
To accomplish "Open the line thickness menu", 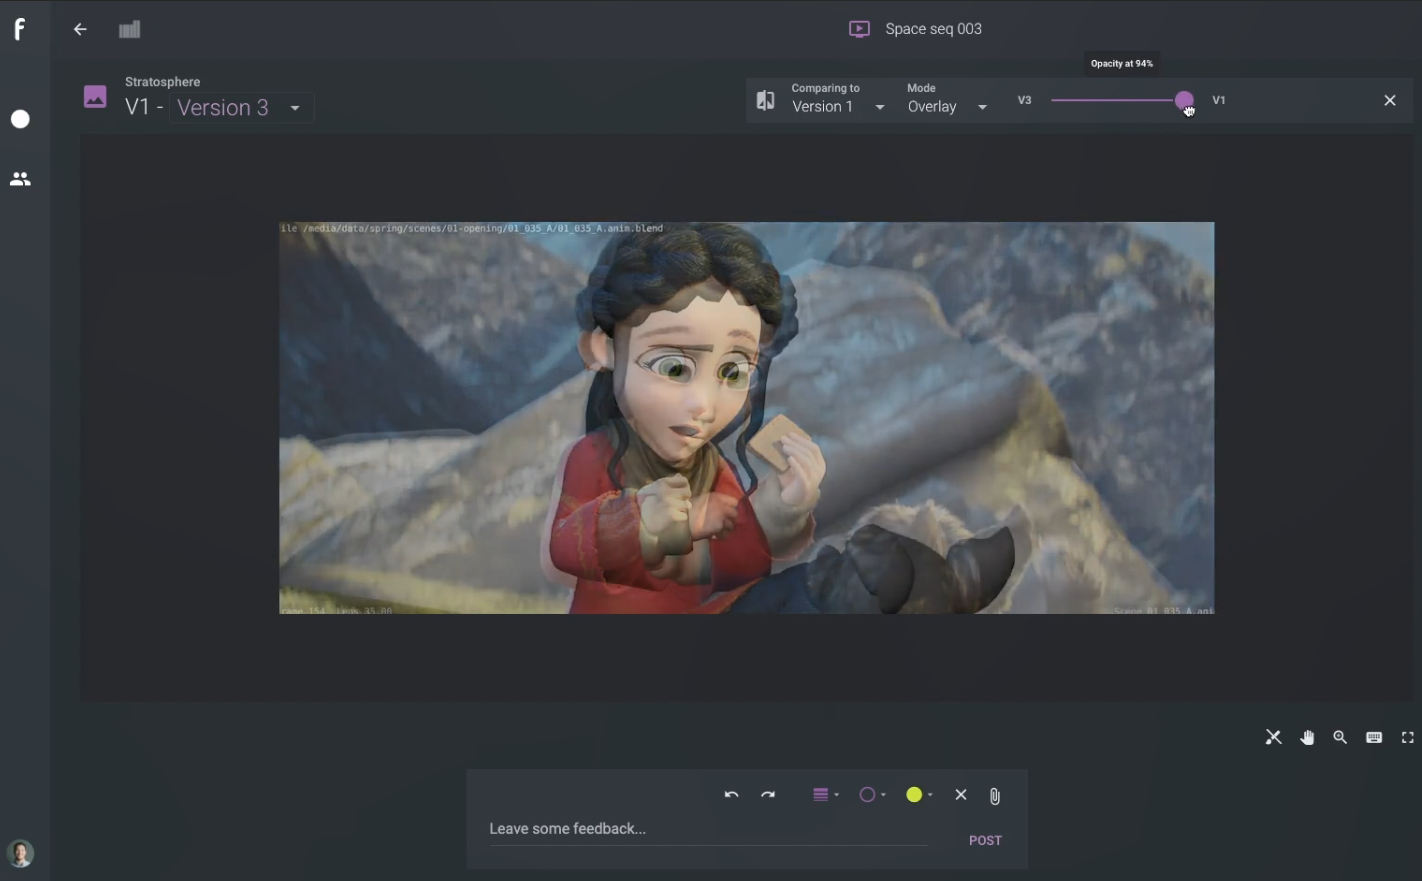I will (824, 795).
